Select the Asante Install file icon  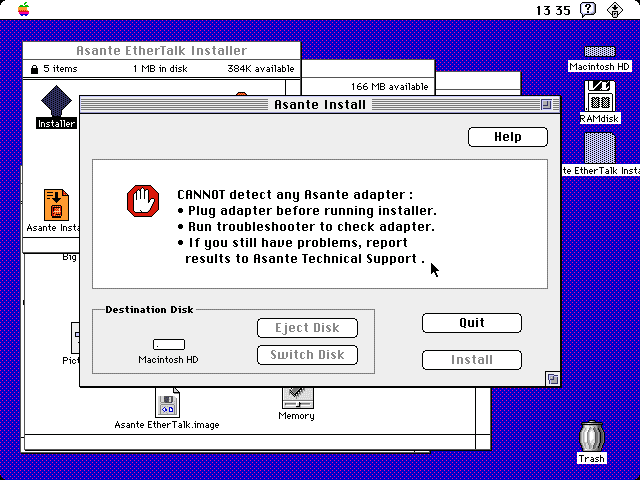[x=56, y=204]
